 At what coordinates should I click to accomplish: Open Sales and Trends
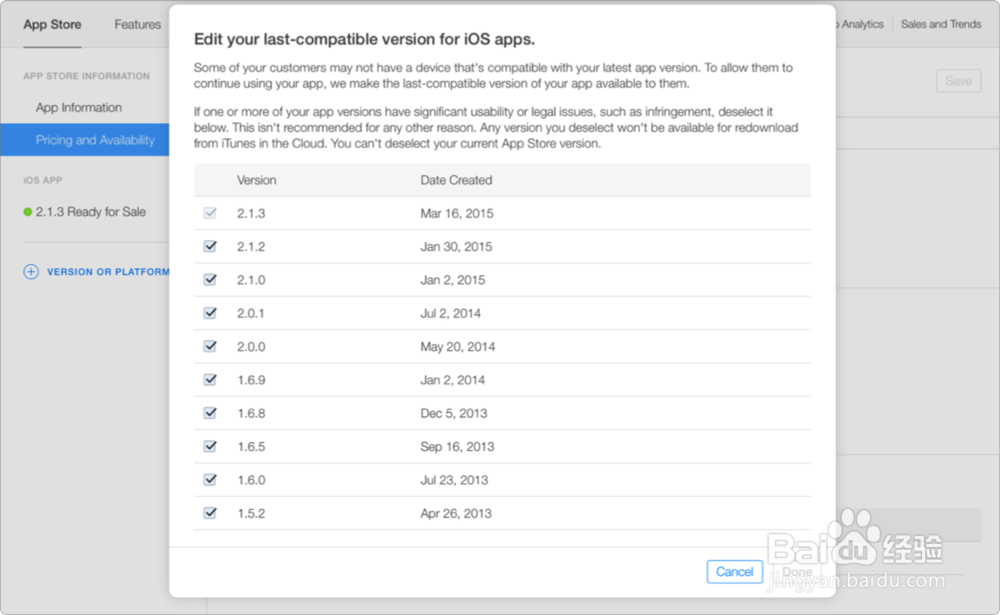(940, 24)
